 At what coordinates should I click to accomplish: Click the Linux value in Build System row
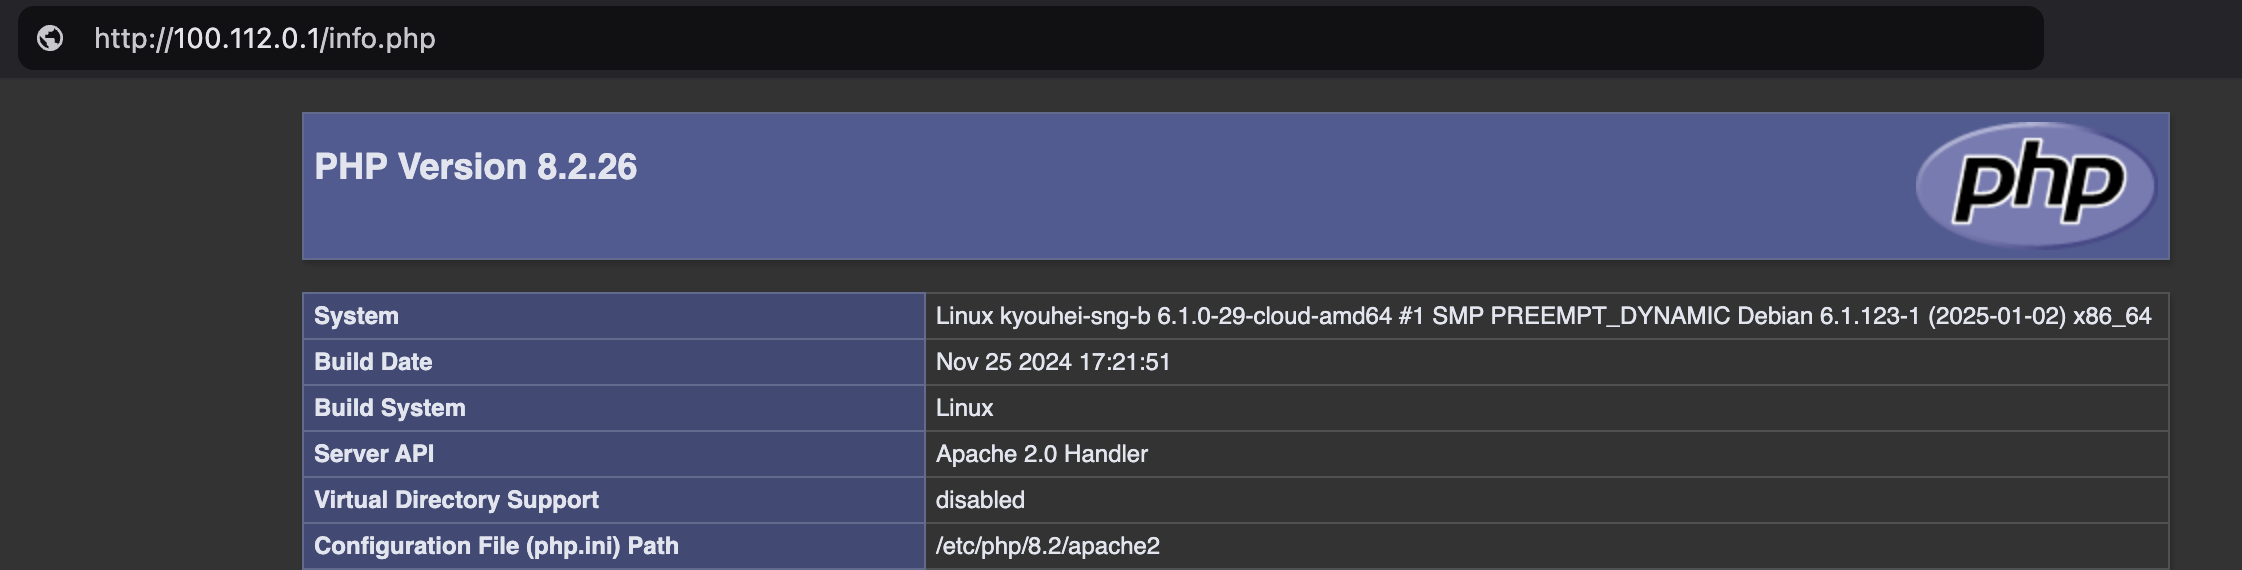(964, 408)
